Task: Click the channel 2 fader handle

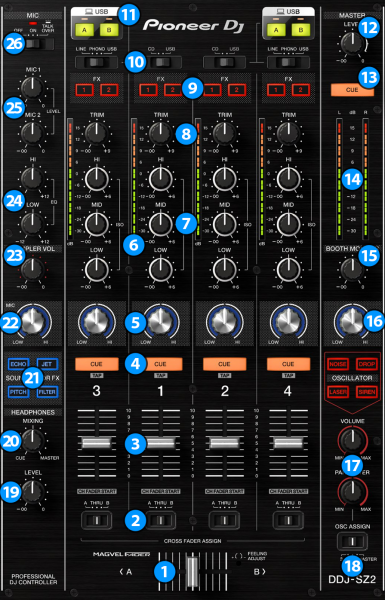Action: click(x=225, y=443)
